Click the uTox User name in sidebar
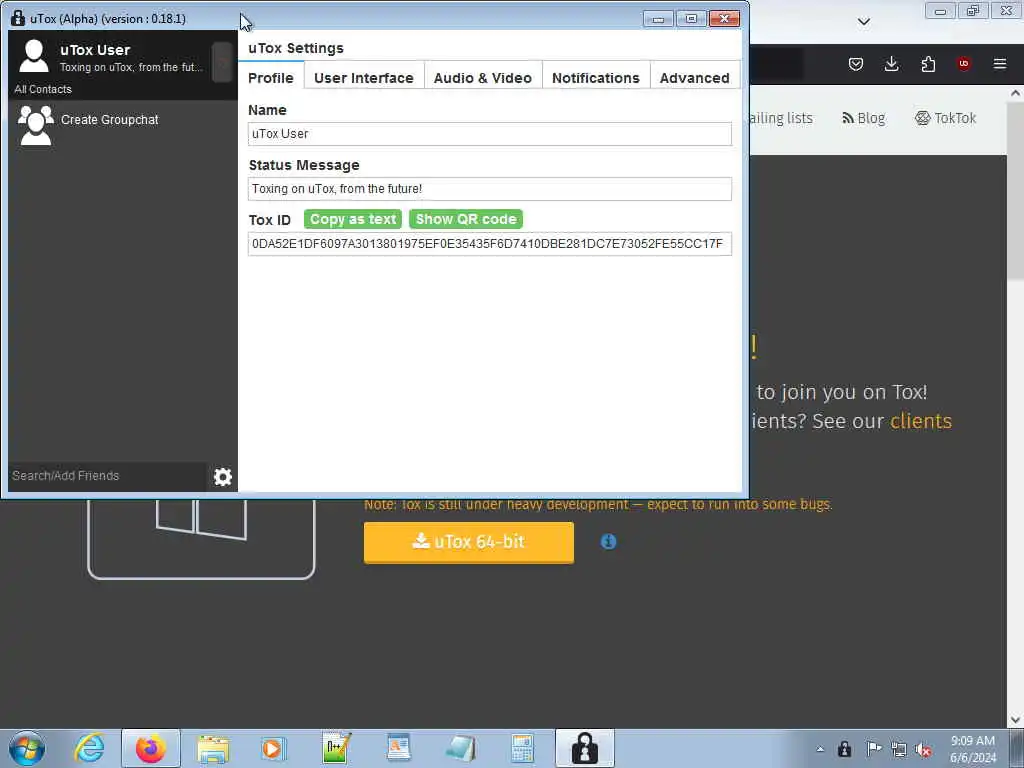This screenshot has height=768, width=1024. [95, 50]
